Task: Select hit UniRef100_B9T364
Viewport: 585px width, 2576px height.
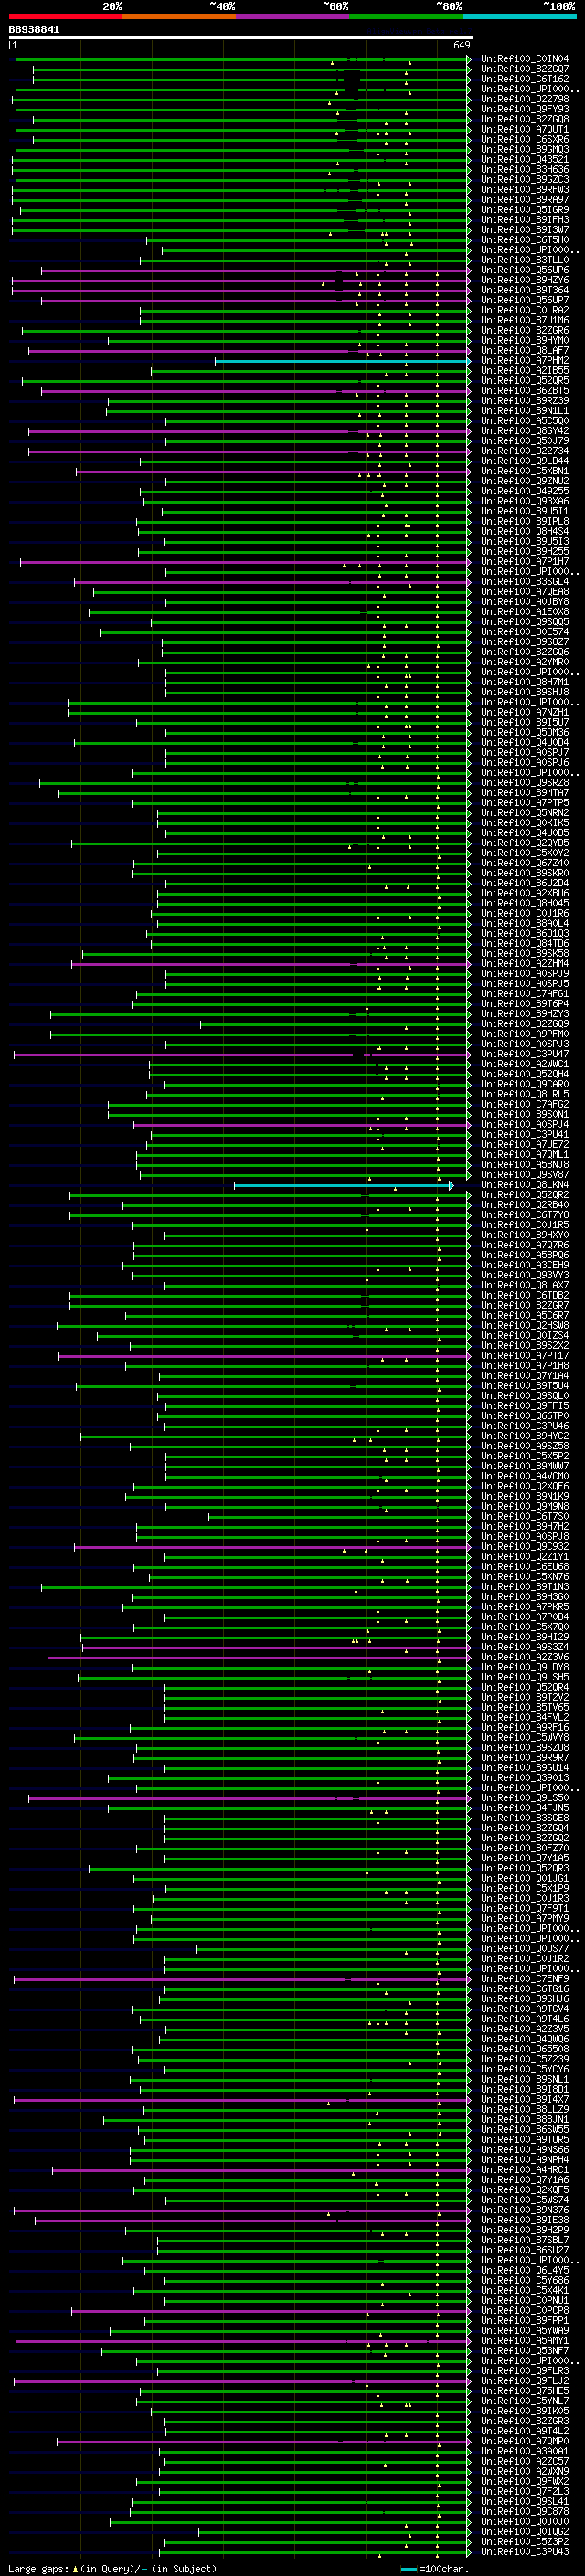Action: [x=525, y=290]
